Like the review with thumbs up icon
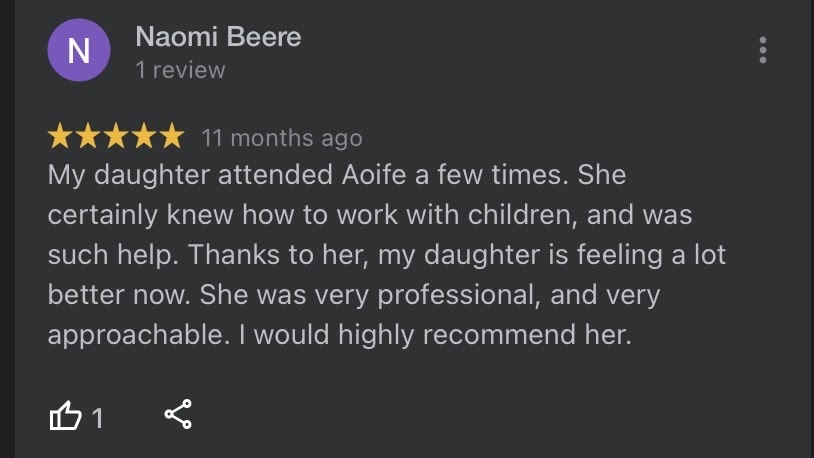Image resolution: width=814 pixels, height=458 pixels. pos(65,416)
